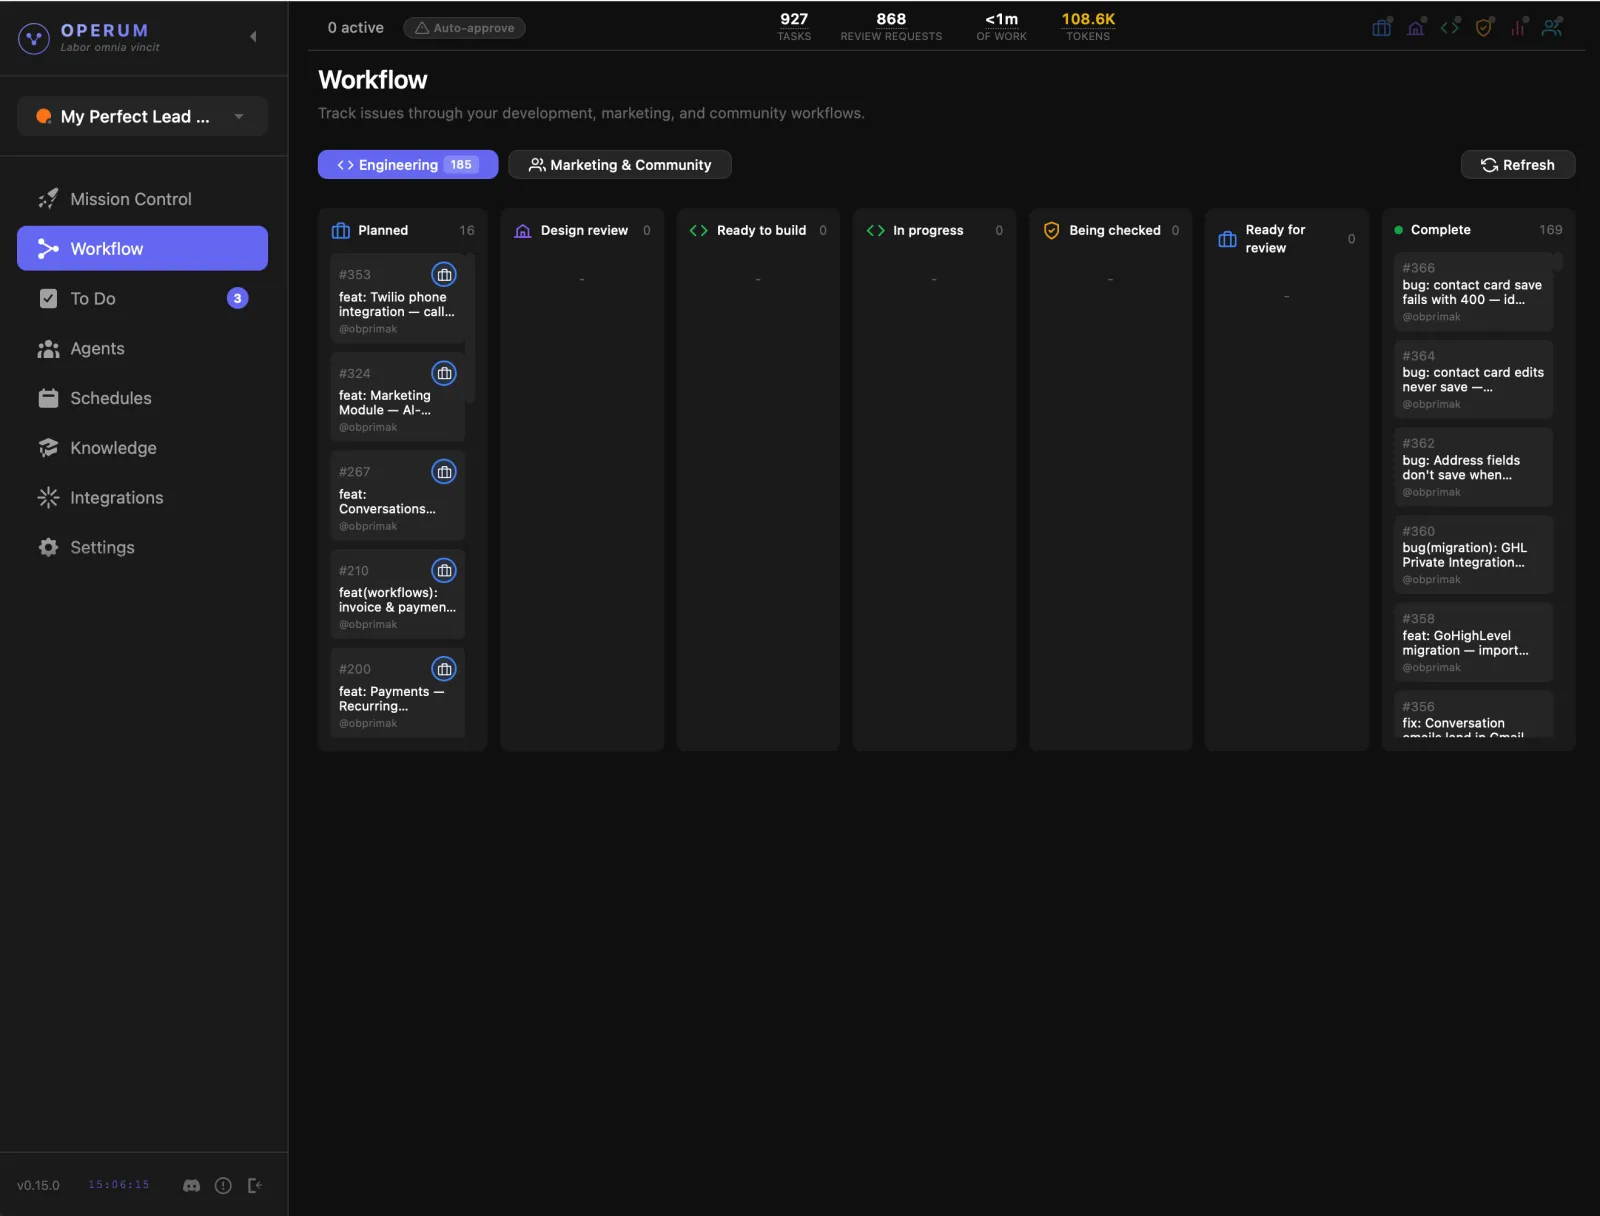Open task card #366 in Complete column

[x=1472, y=292]
